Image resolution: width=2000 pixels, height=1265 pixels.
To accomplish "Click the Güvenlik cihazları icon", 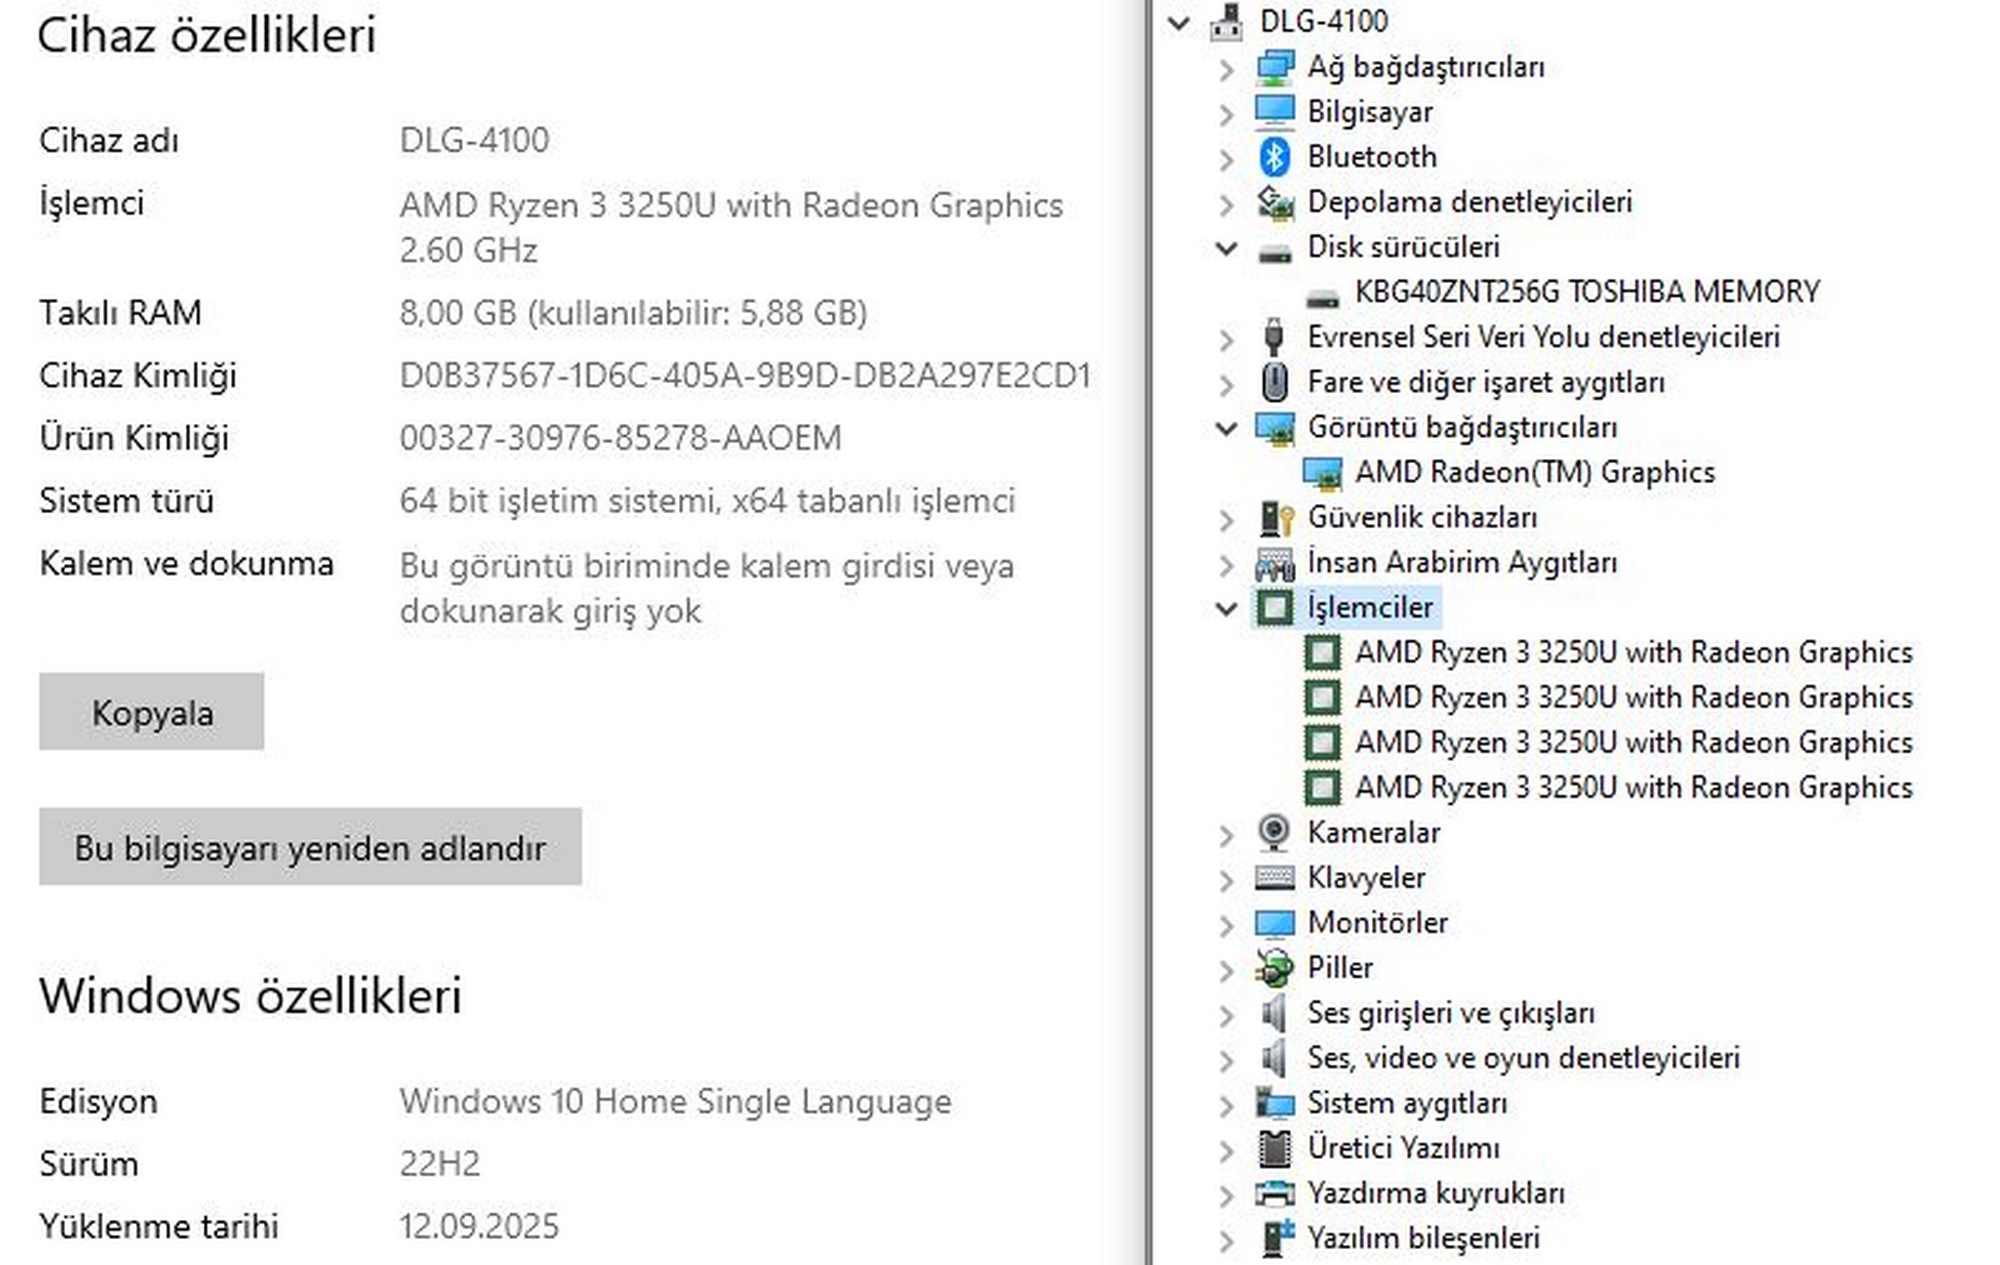I will tap(1274, 518).
